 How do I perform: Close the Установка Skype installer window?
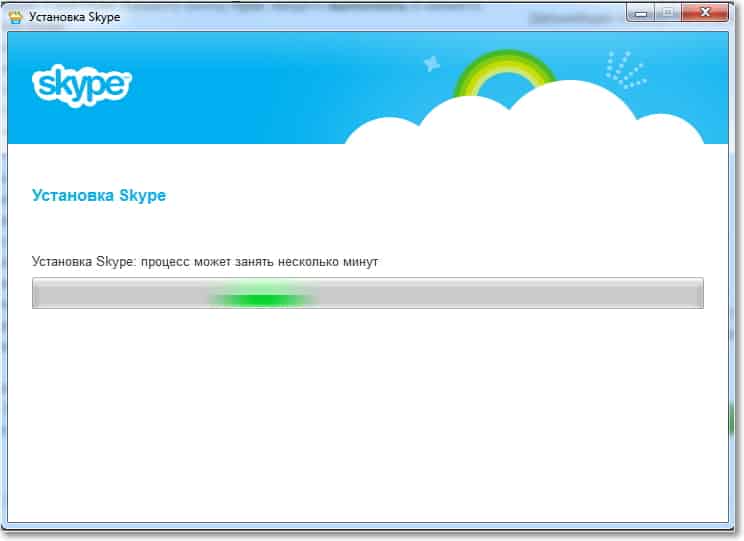pyautogui.click(x=705, y=13)
